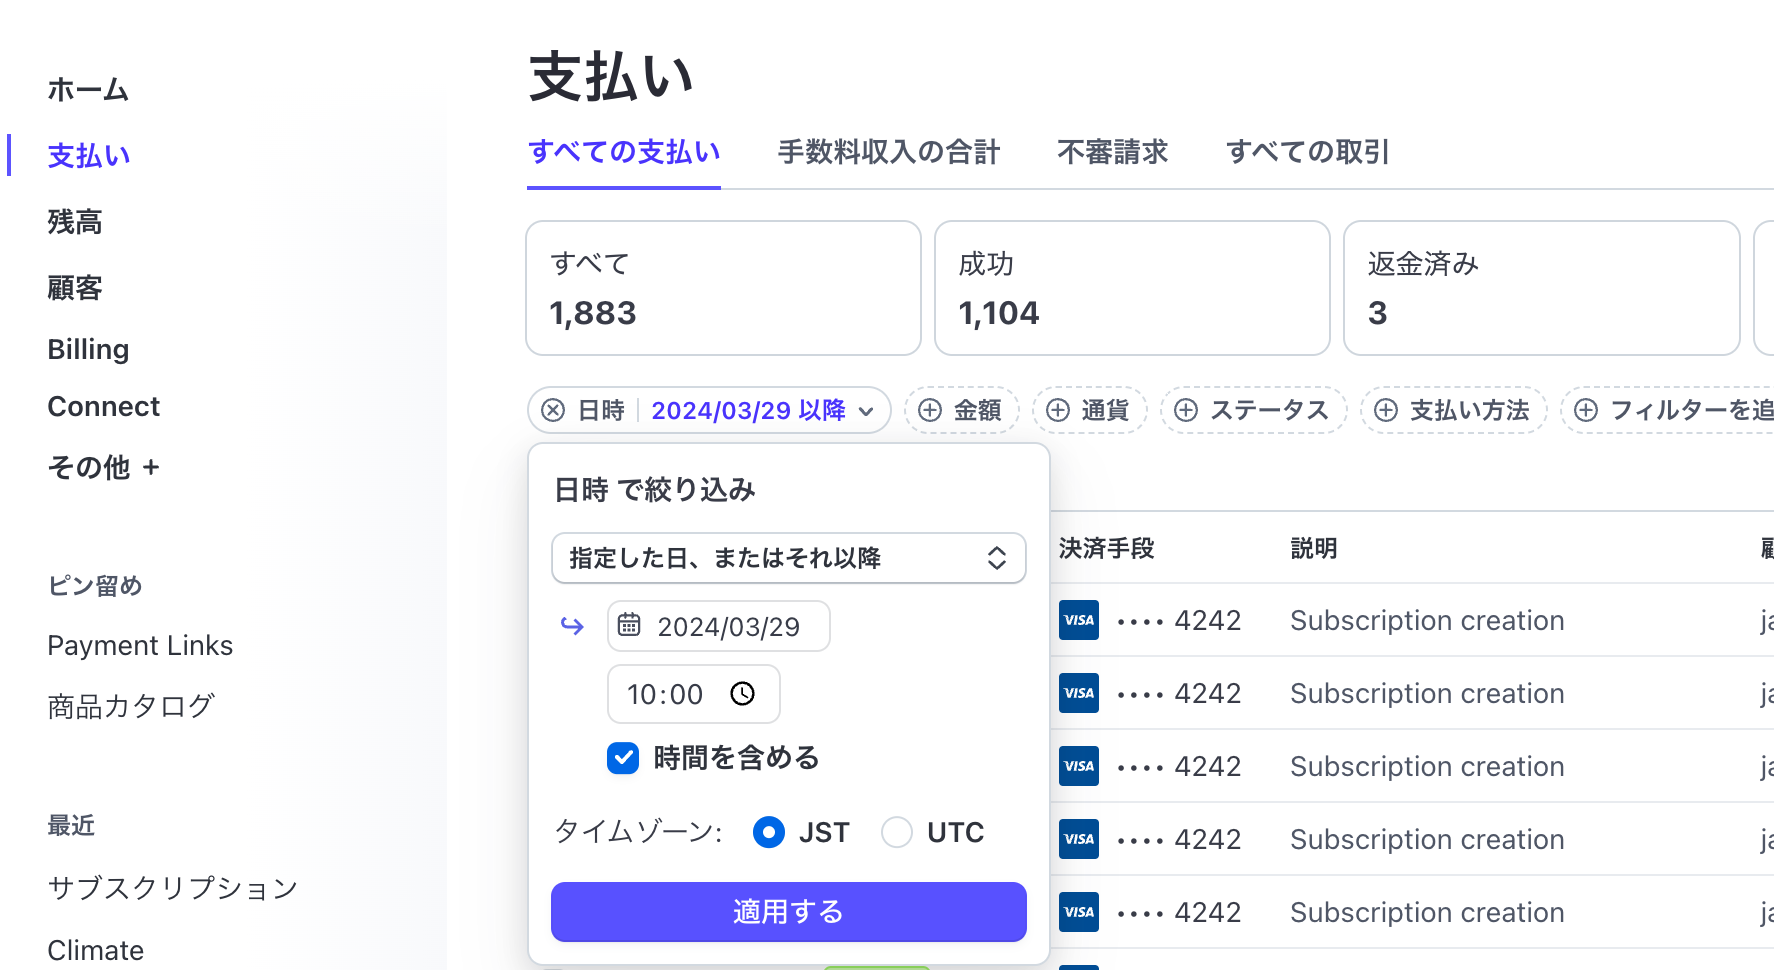Screen dimensions: 1774x970
Task: Open the calendar picker icon in date field
Action: click(x=629, y=625)
